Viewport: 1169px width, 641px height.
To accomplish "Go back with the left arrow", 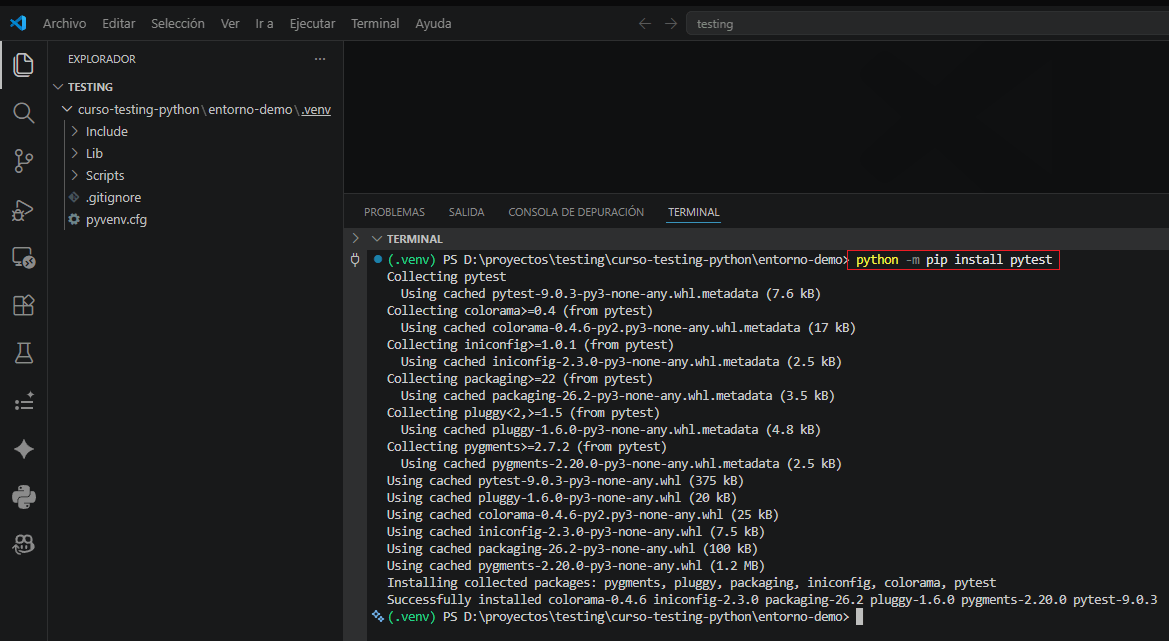I will pos(645,24).
